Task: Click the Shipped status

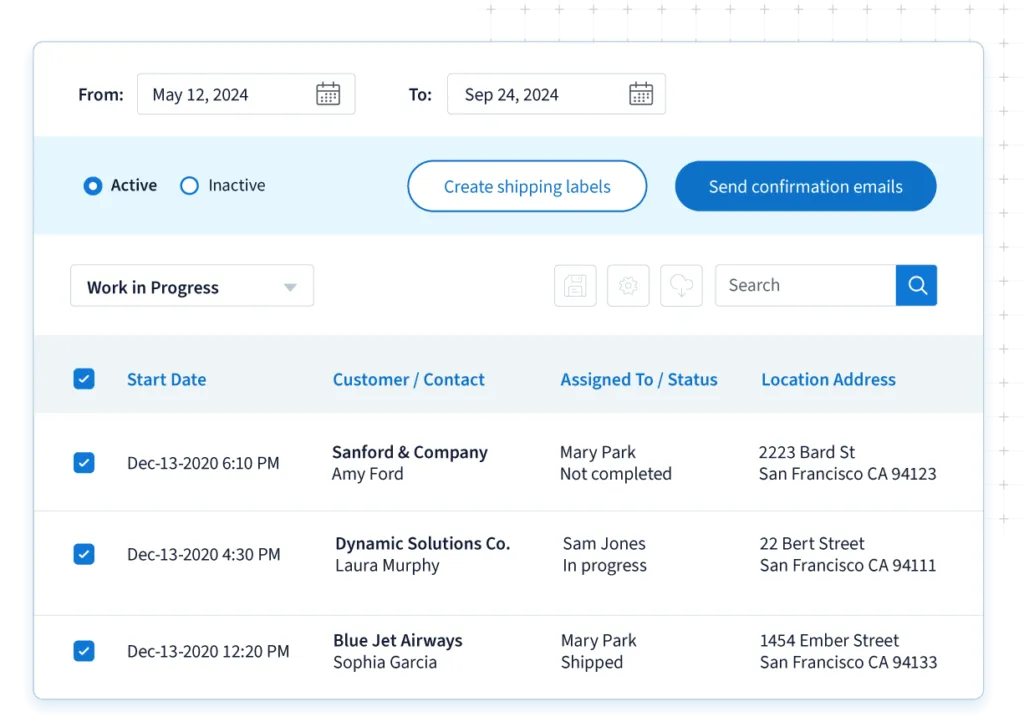Action: point(592,662)
